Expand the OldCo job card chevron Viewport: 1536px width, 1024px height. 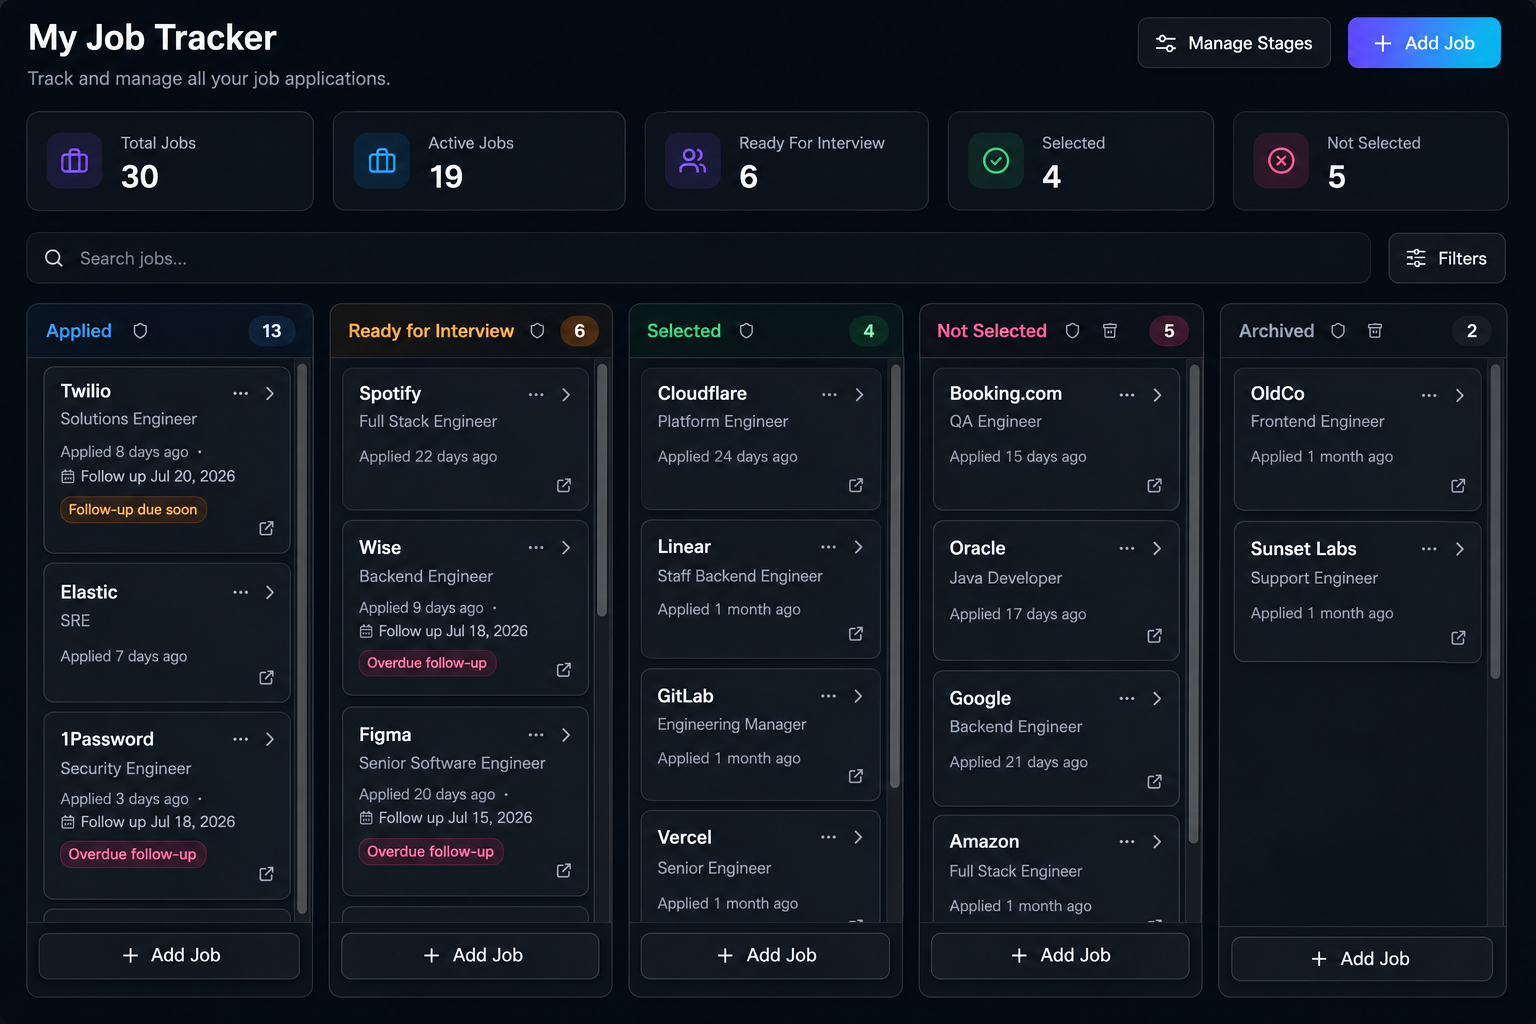click(x=1460, y=395)
